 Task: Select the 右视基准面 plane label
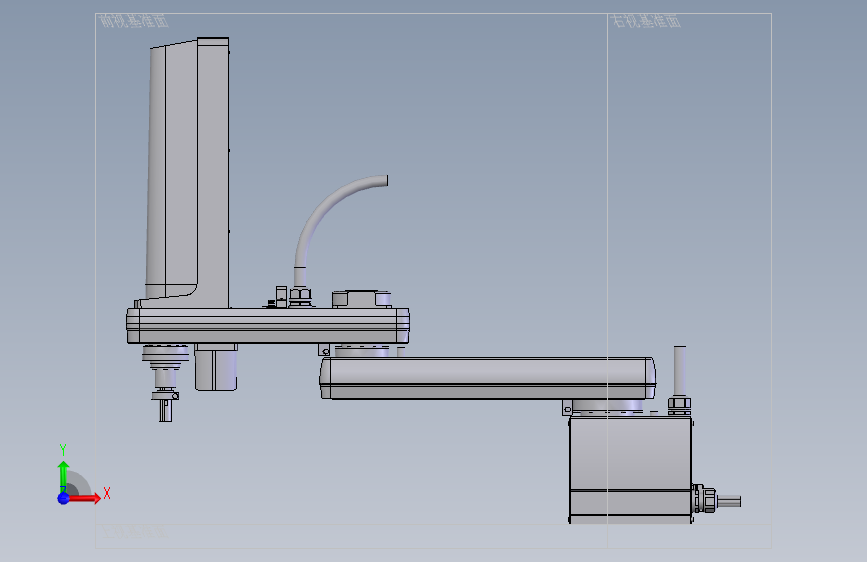coord(645,21)
